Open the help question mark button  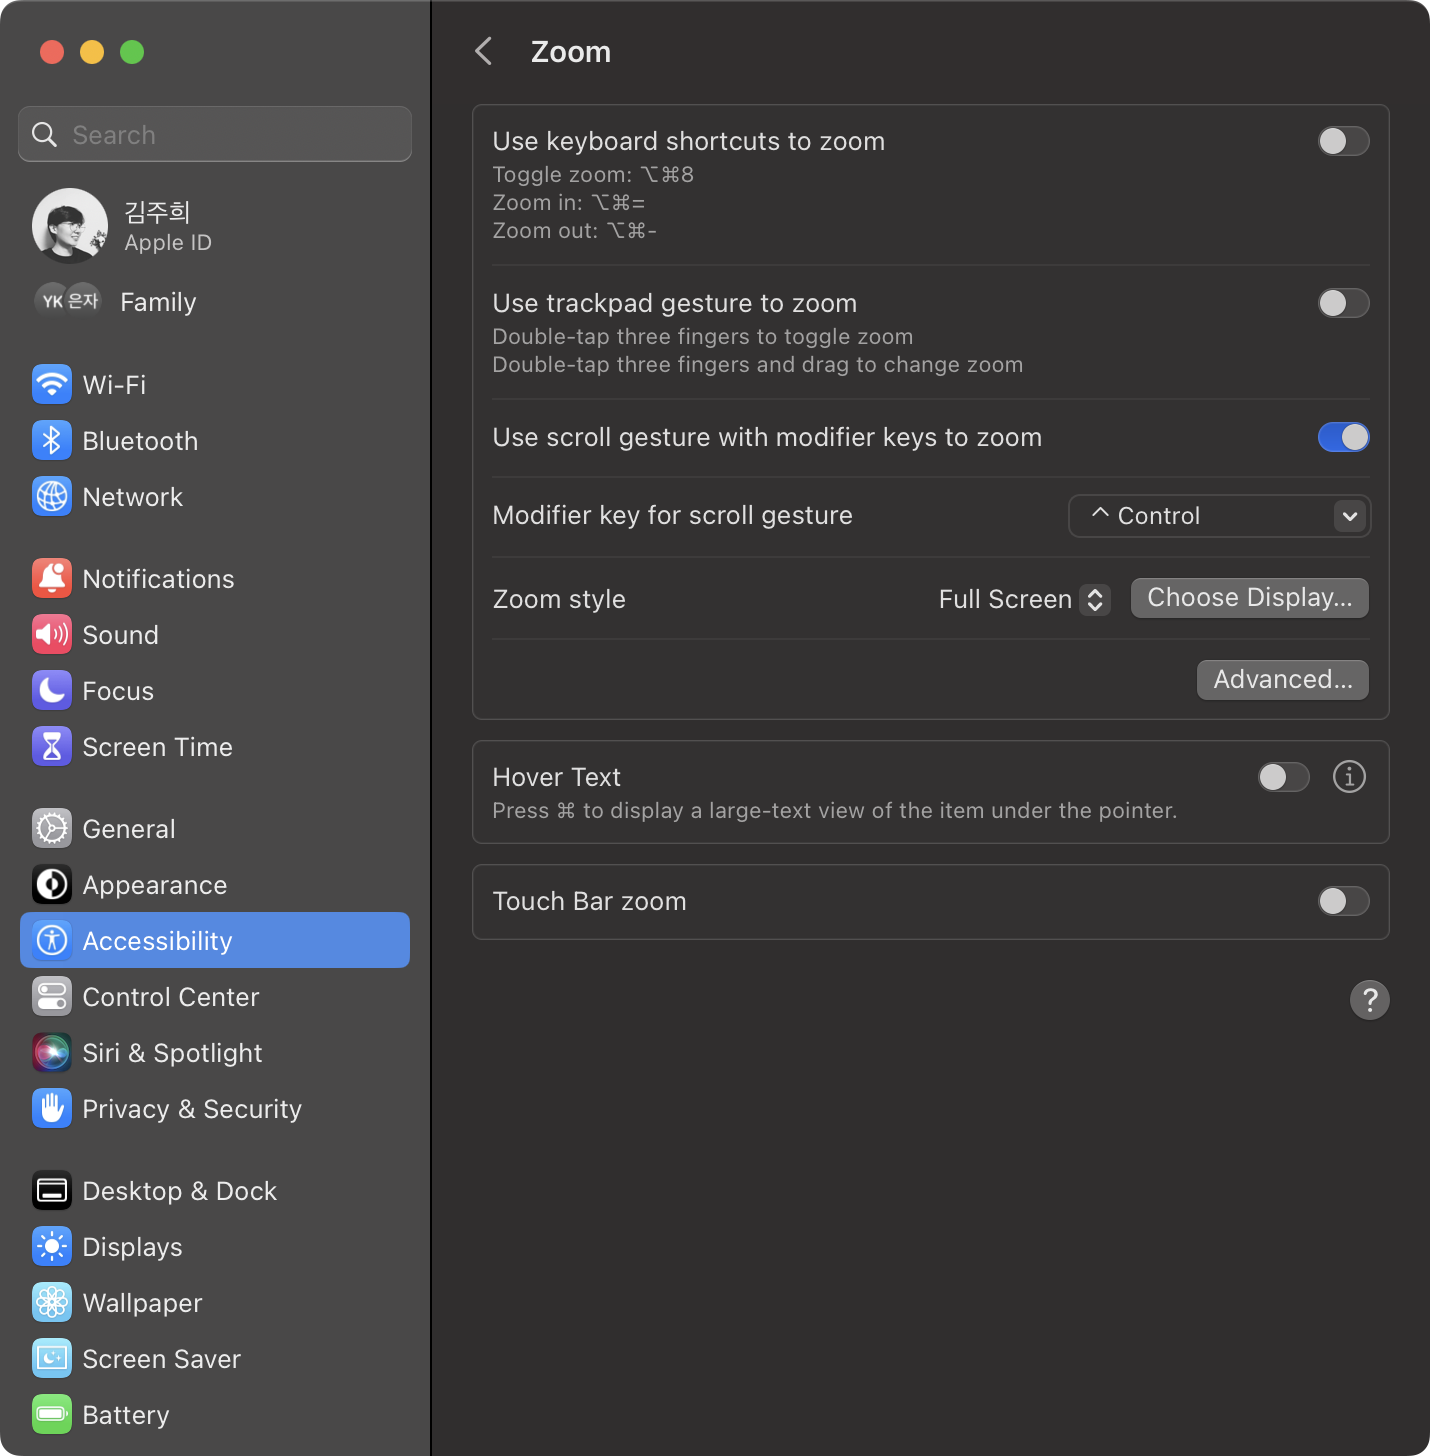pos(1369,999)
